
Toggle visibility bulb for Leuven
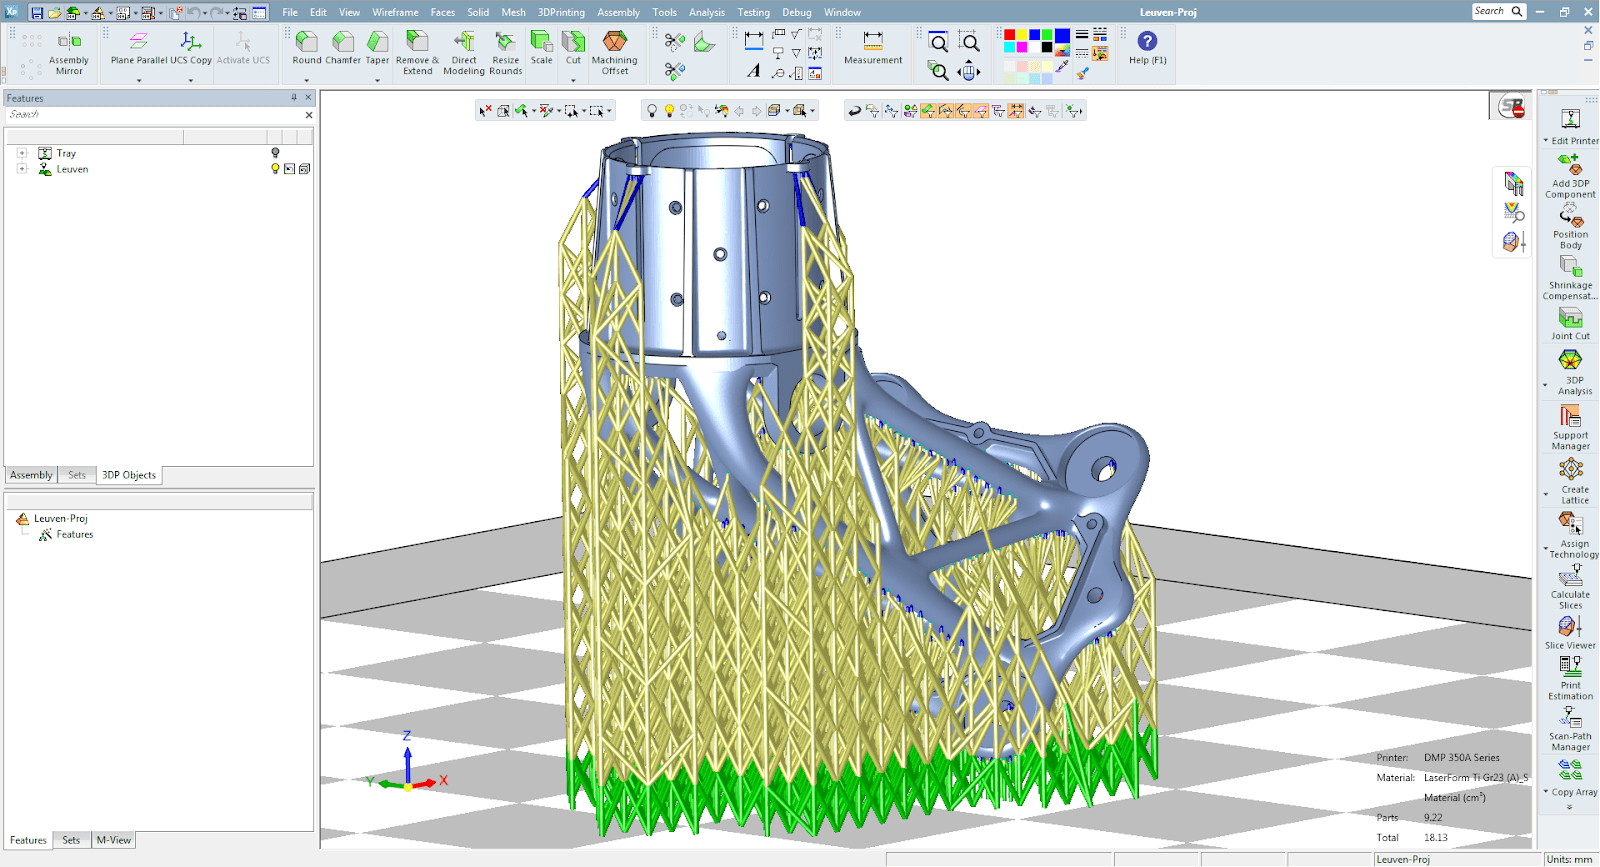click(x=275, y=169)
